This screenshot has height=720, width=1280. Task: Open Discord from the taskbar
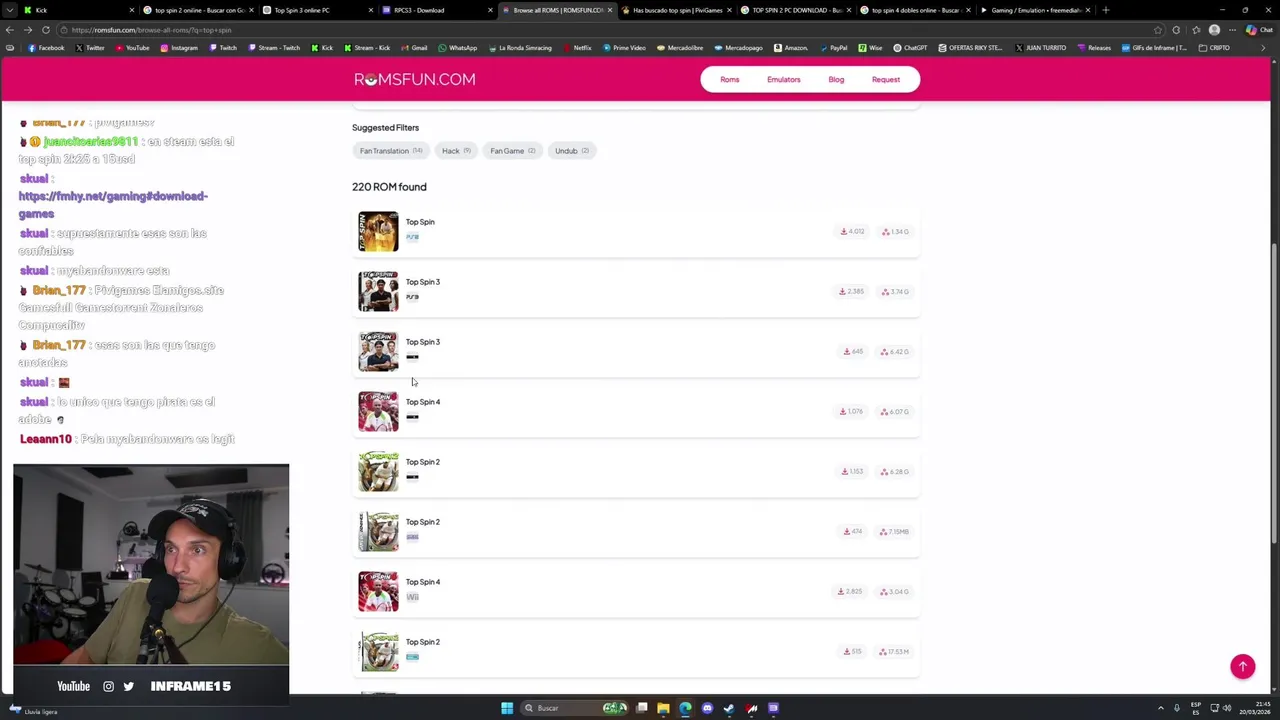(x=707, y=708)
